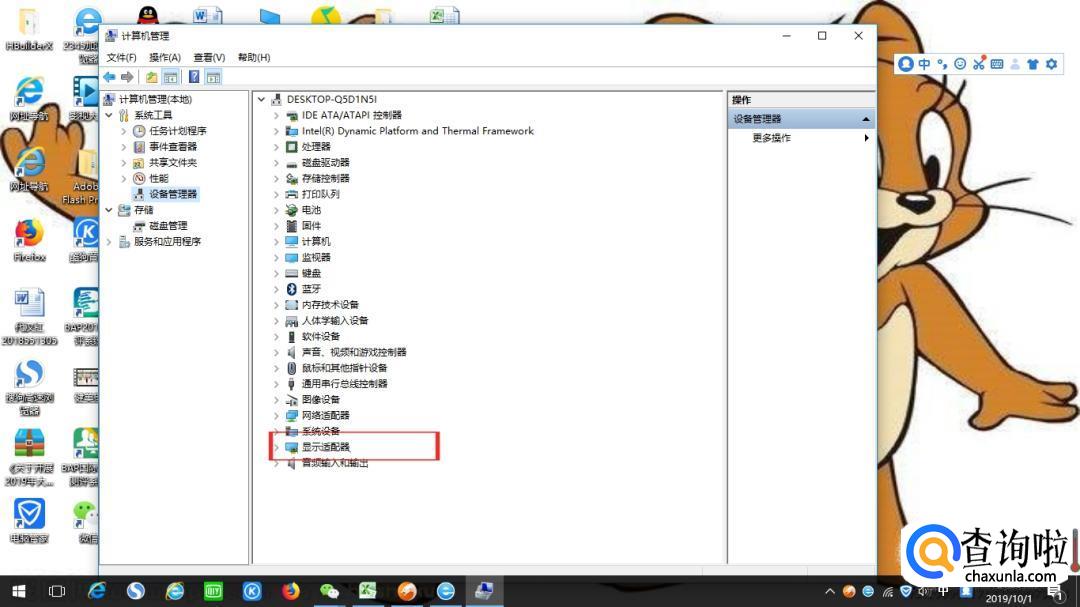Select the 软件设备 row
The width and height of the screenshot is (1080, 607).
pos(320,336)
